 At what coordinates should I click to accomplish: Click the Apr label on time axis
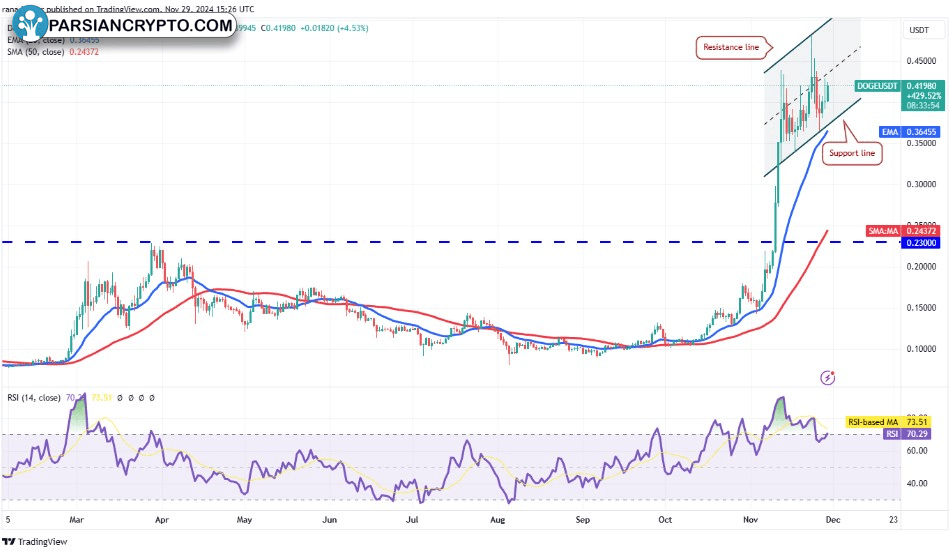pyautogui.click(x=161, y=520)
